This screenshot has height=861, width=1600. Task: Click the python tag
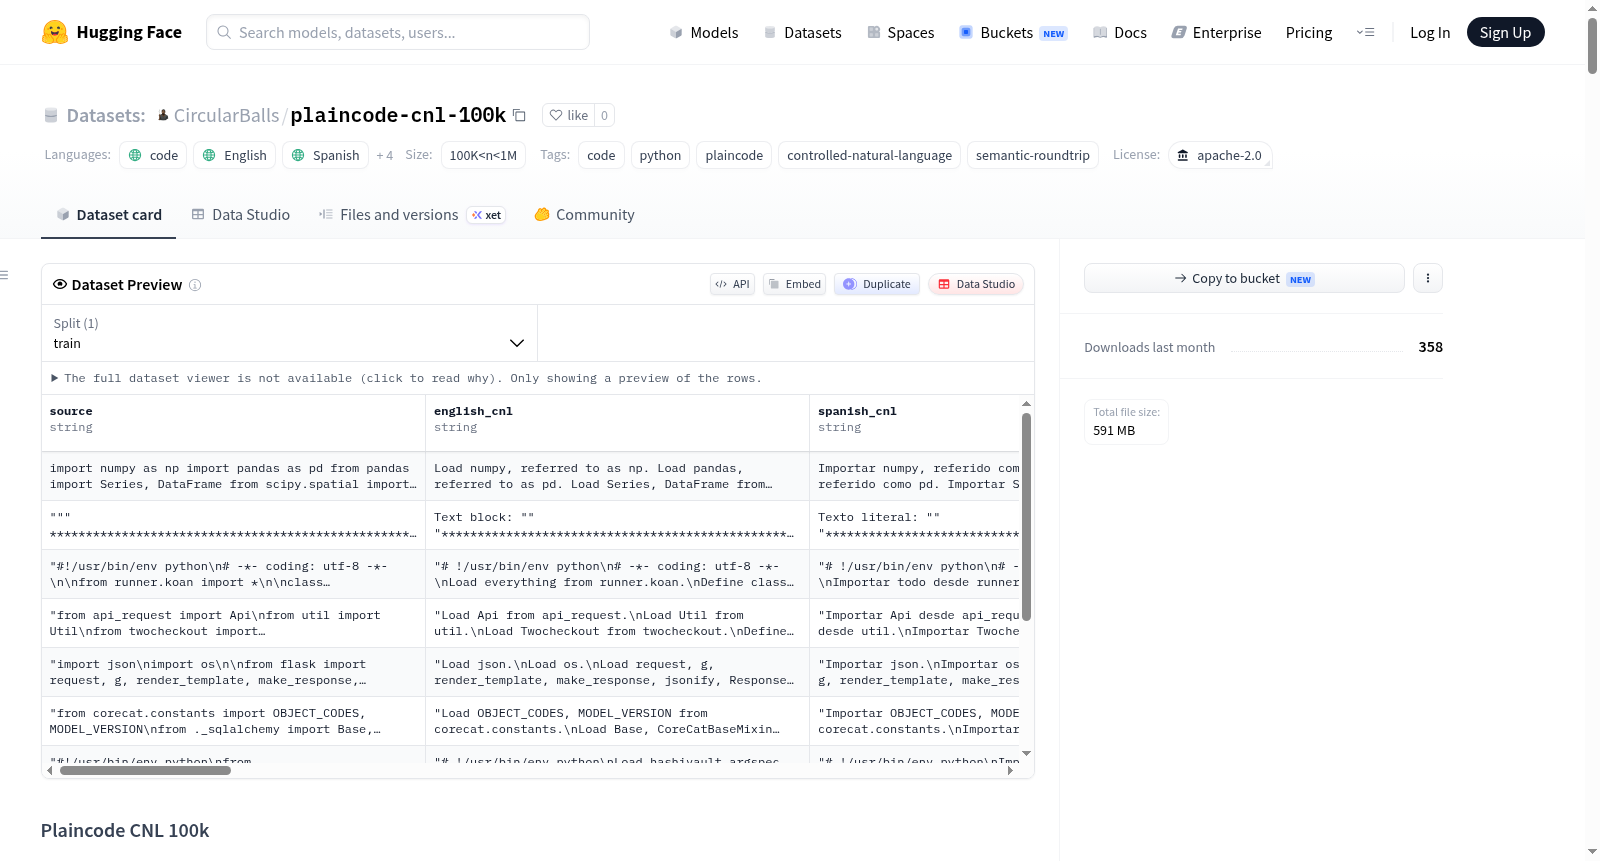point(660,155)
